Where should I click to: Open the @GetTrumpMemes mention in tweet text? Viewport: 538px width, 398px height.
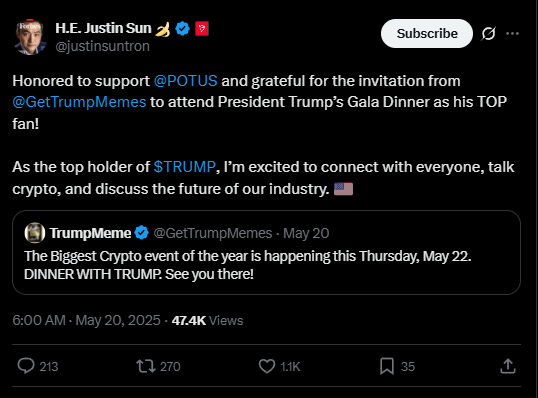79,102
